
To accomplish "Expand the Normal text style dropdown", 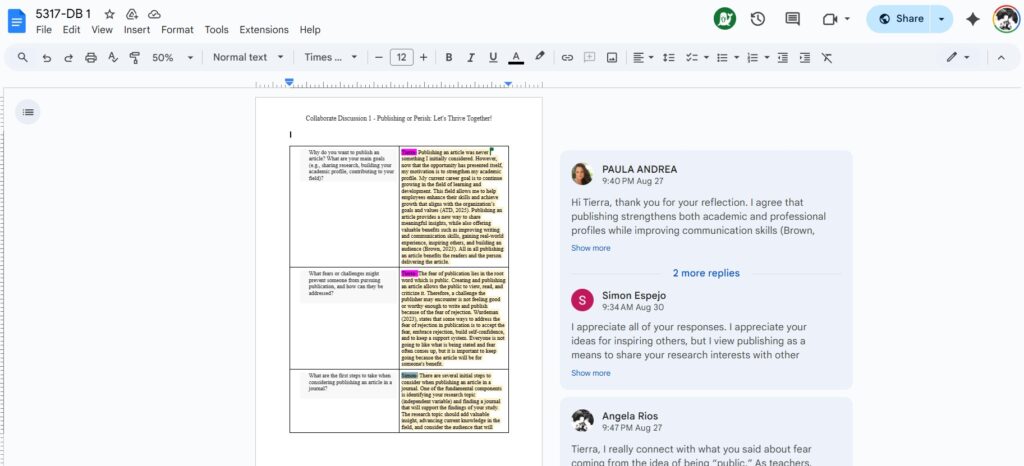I will coord(248,58).
